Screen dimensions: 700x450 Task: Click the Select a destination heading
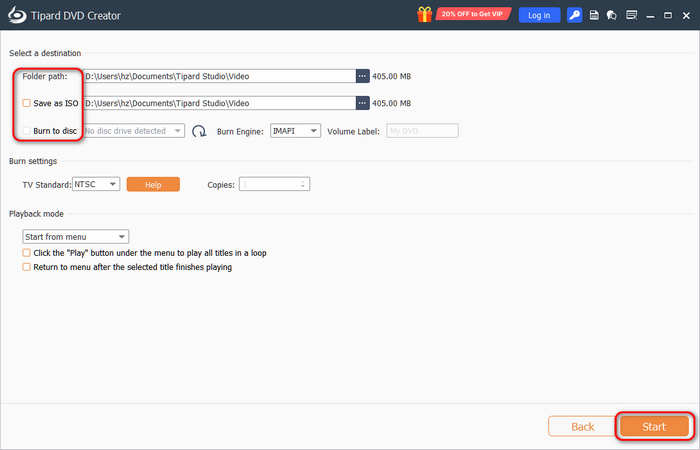click(x=45, y=53)
